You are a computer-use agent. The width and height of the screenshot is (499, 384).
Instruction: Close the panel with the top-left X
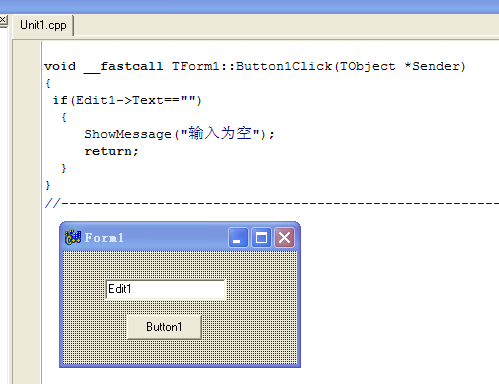pos(3,20)
